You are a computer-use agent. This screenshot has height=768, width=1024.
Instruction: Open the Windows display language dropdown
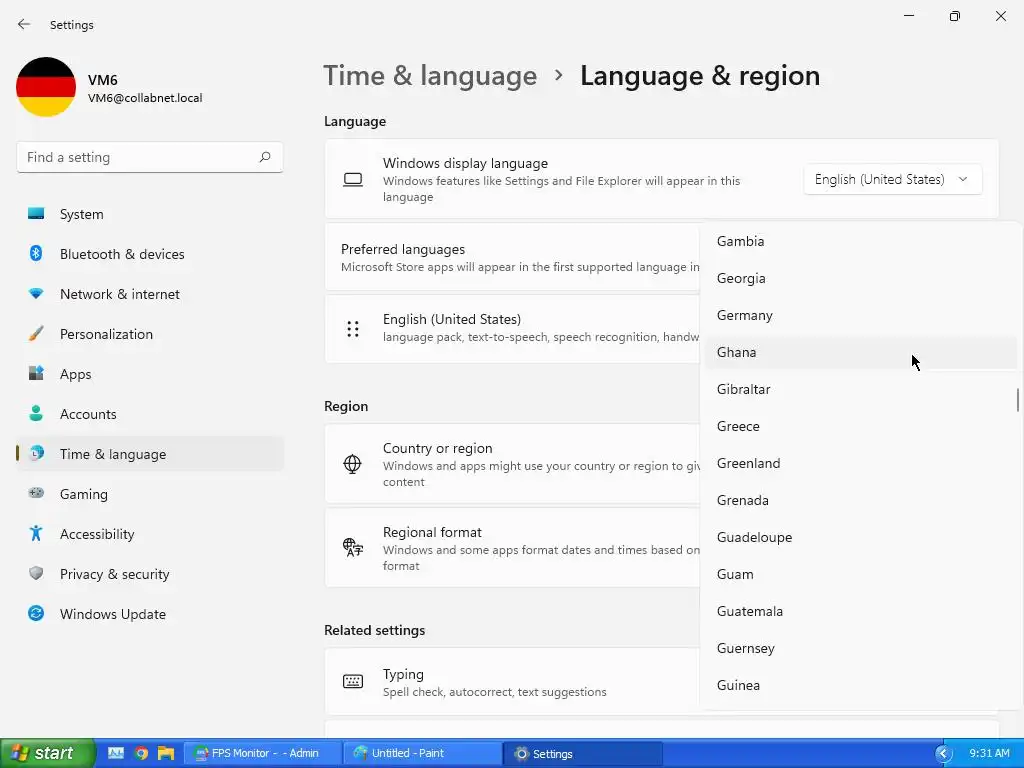click(892, 179)
